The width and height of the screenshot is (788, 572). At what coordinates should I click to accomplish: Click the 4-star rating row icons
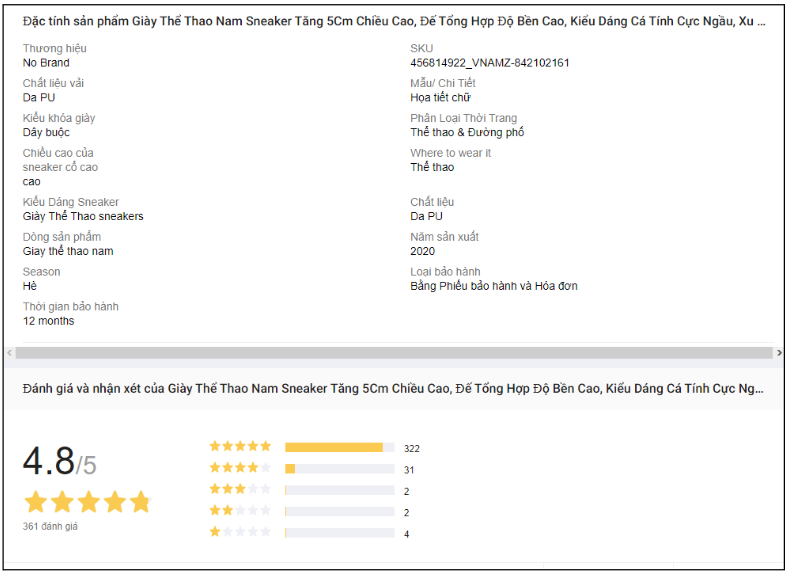click(x=240, y=468)
